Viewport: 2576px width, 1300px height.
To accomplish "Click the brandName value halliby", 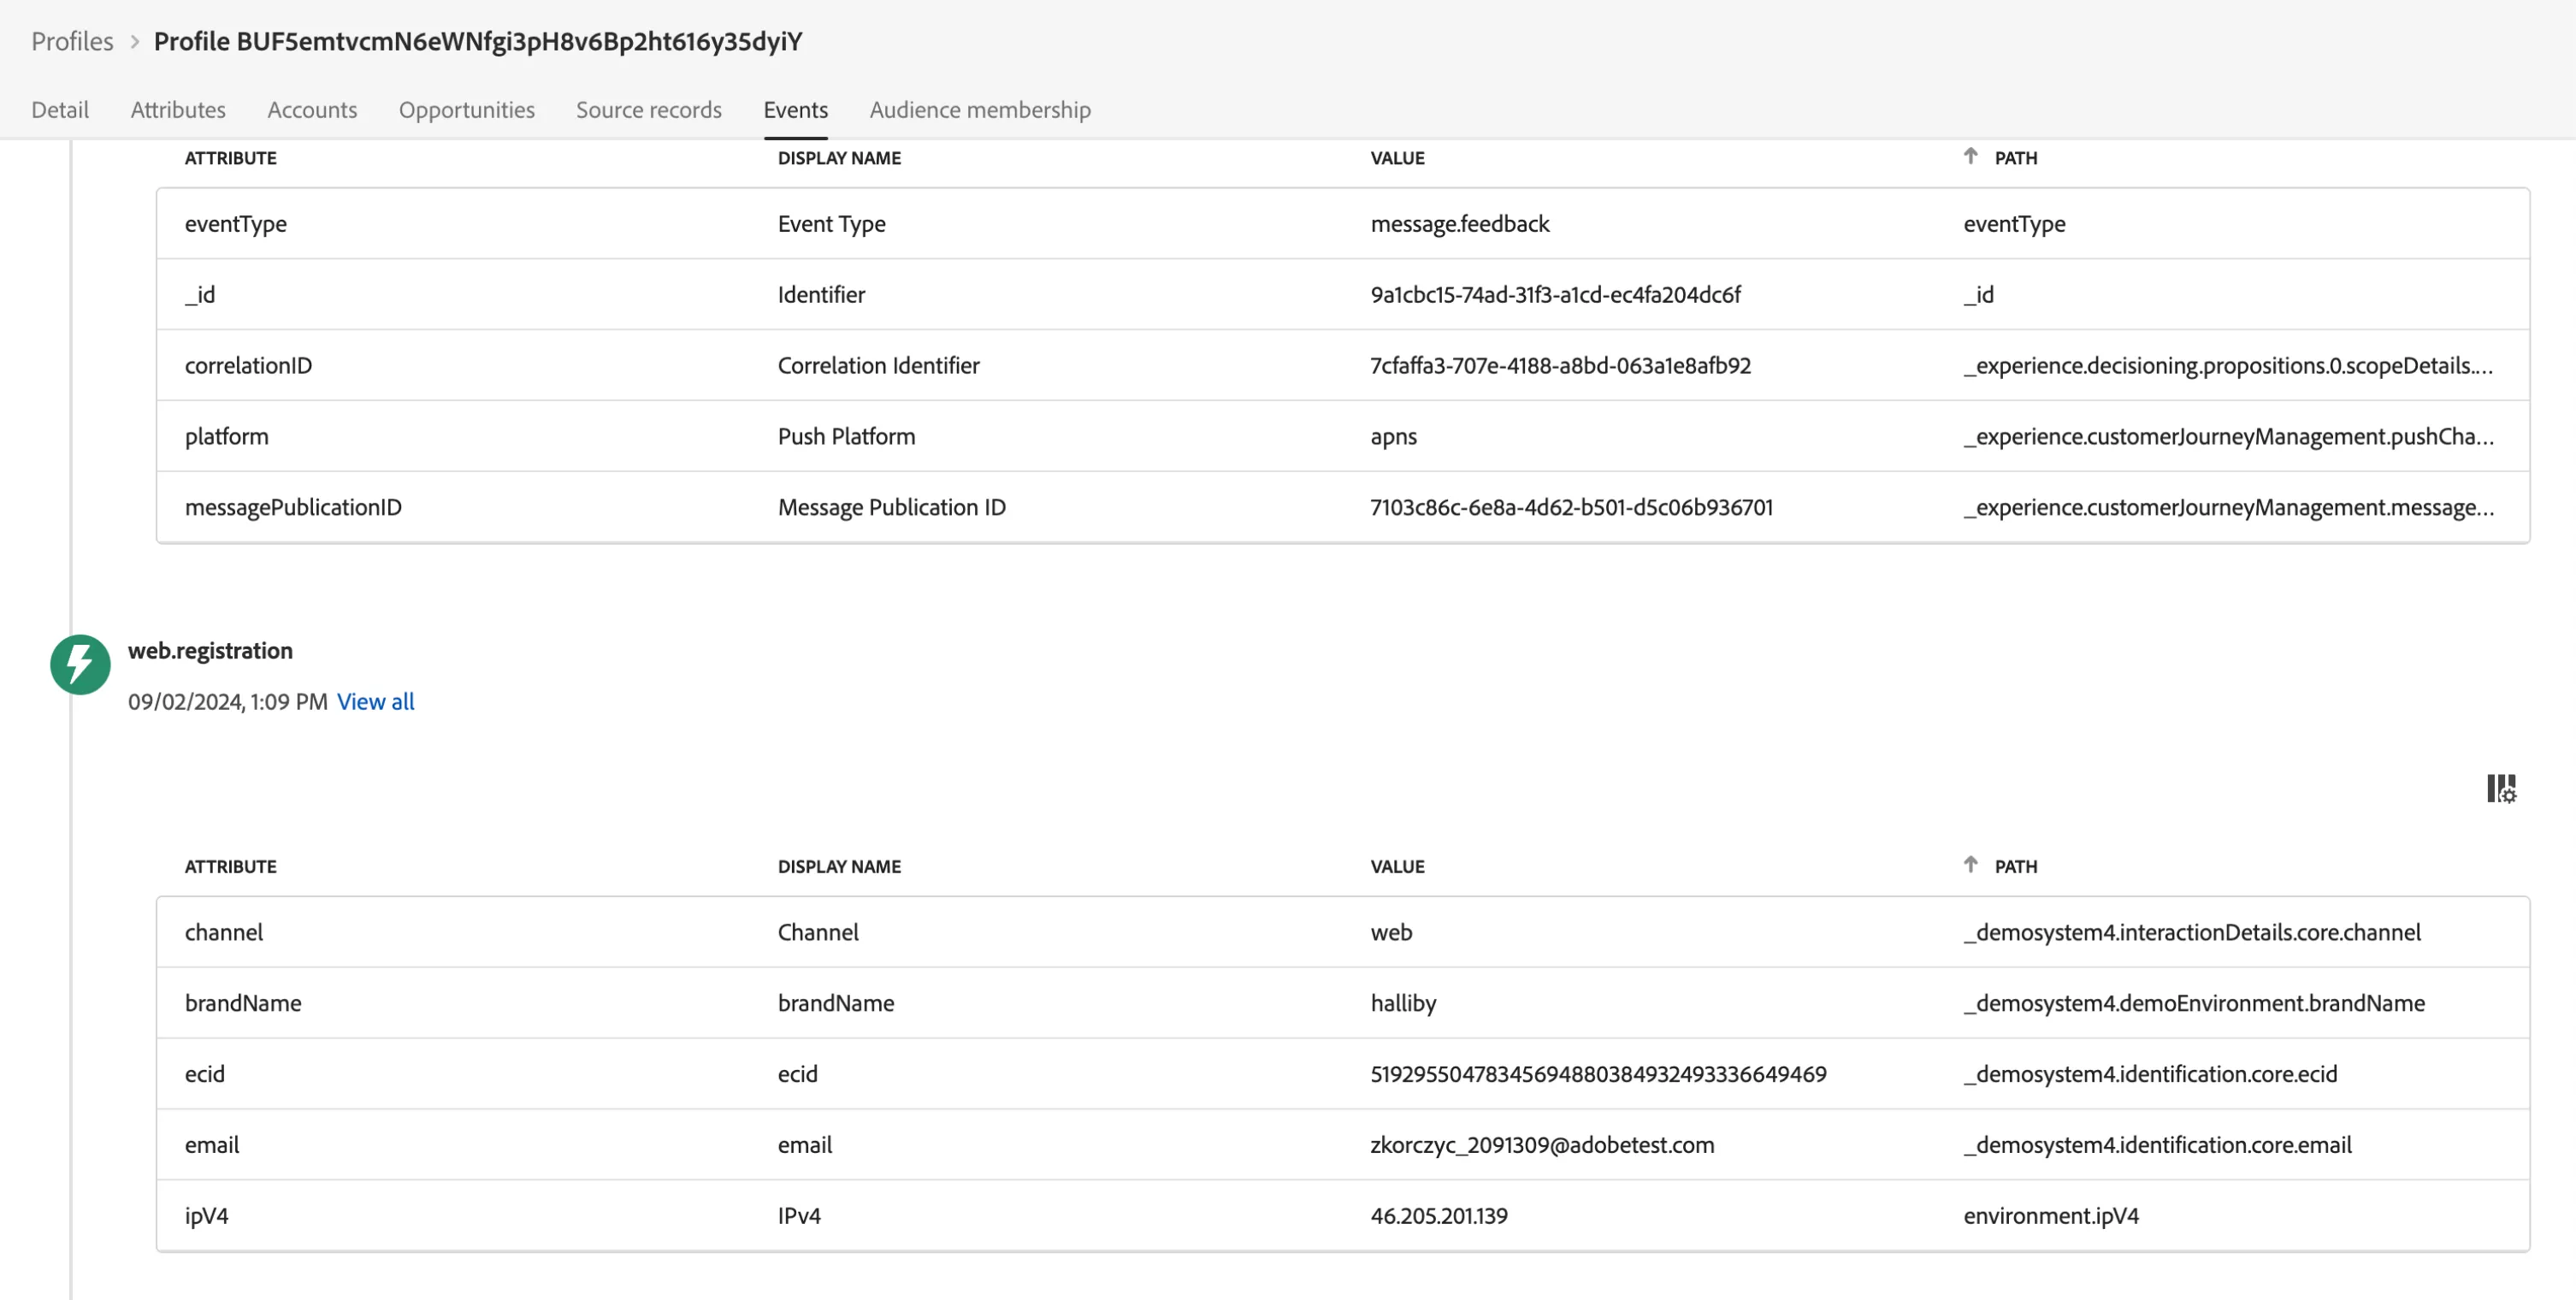I will click(1403, 1004).
